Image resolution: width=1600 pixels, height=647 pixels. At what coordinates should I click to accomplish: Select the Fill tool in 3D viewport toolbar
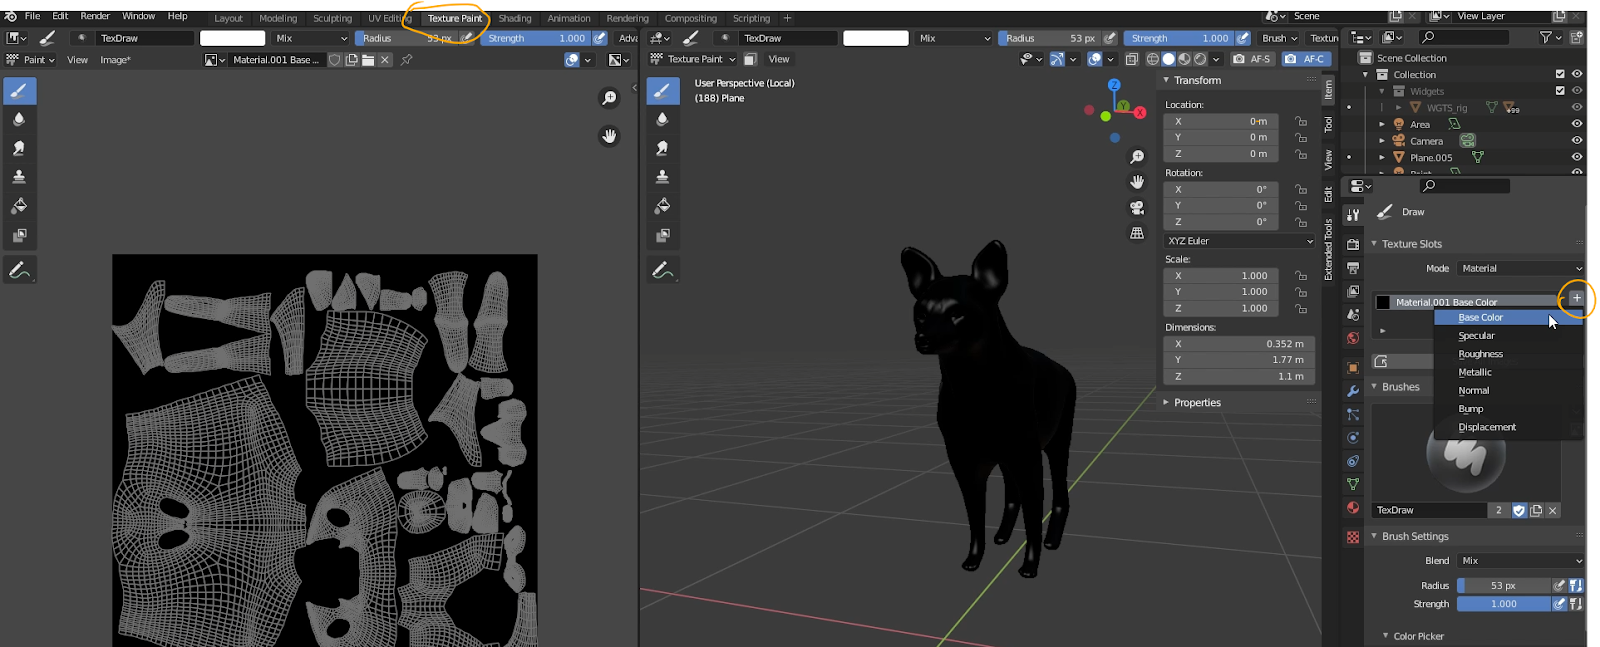click(x=662, y=206)
